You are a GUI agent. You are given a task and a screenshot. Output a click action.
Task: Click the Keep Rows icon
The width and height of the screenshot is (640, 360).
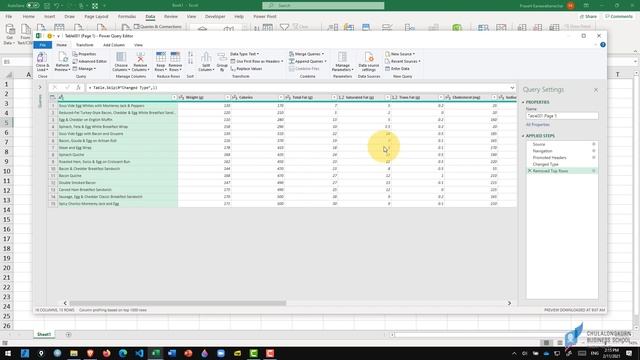(161, 58)
